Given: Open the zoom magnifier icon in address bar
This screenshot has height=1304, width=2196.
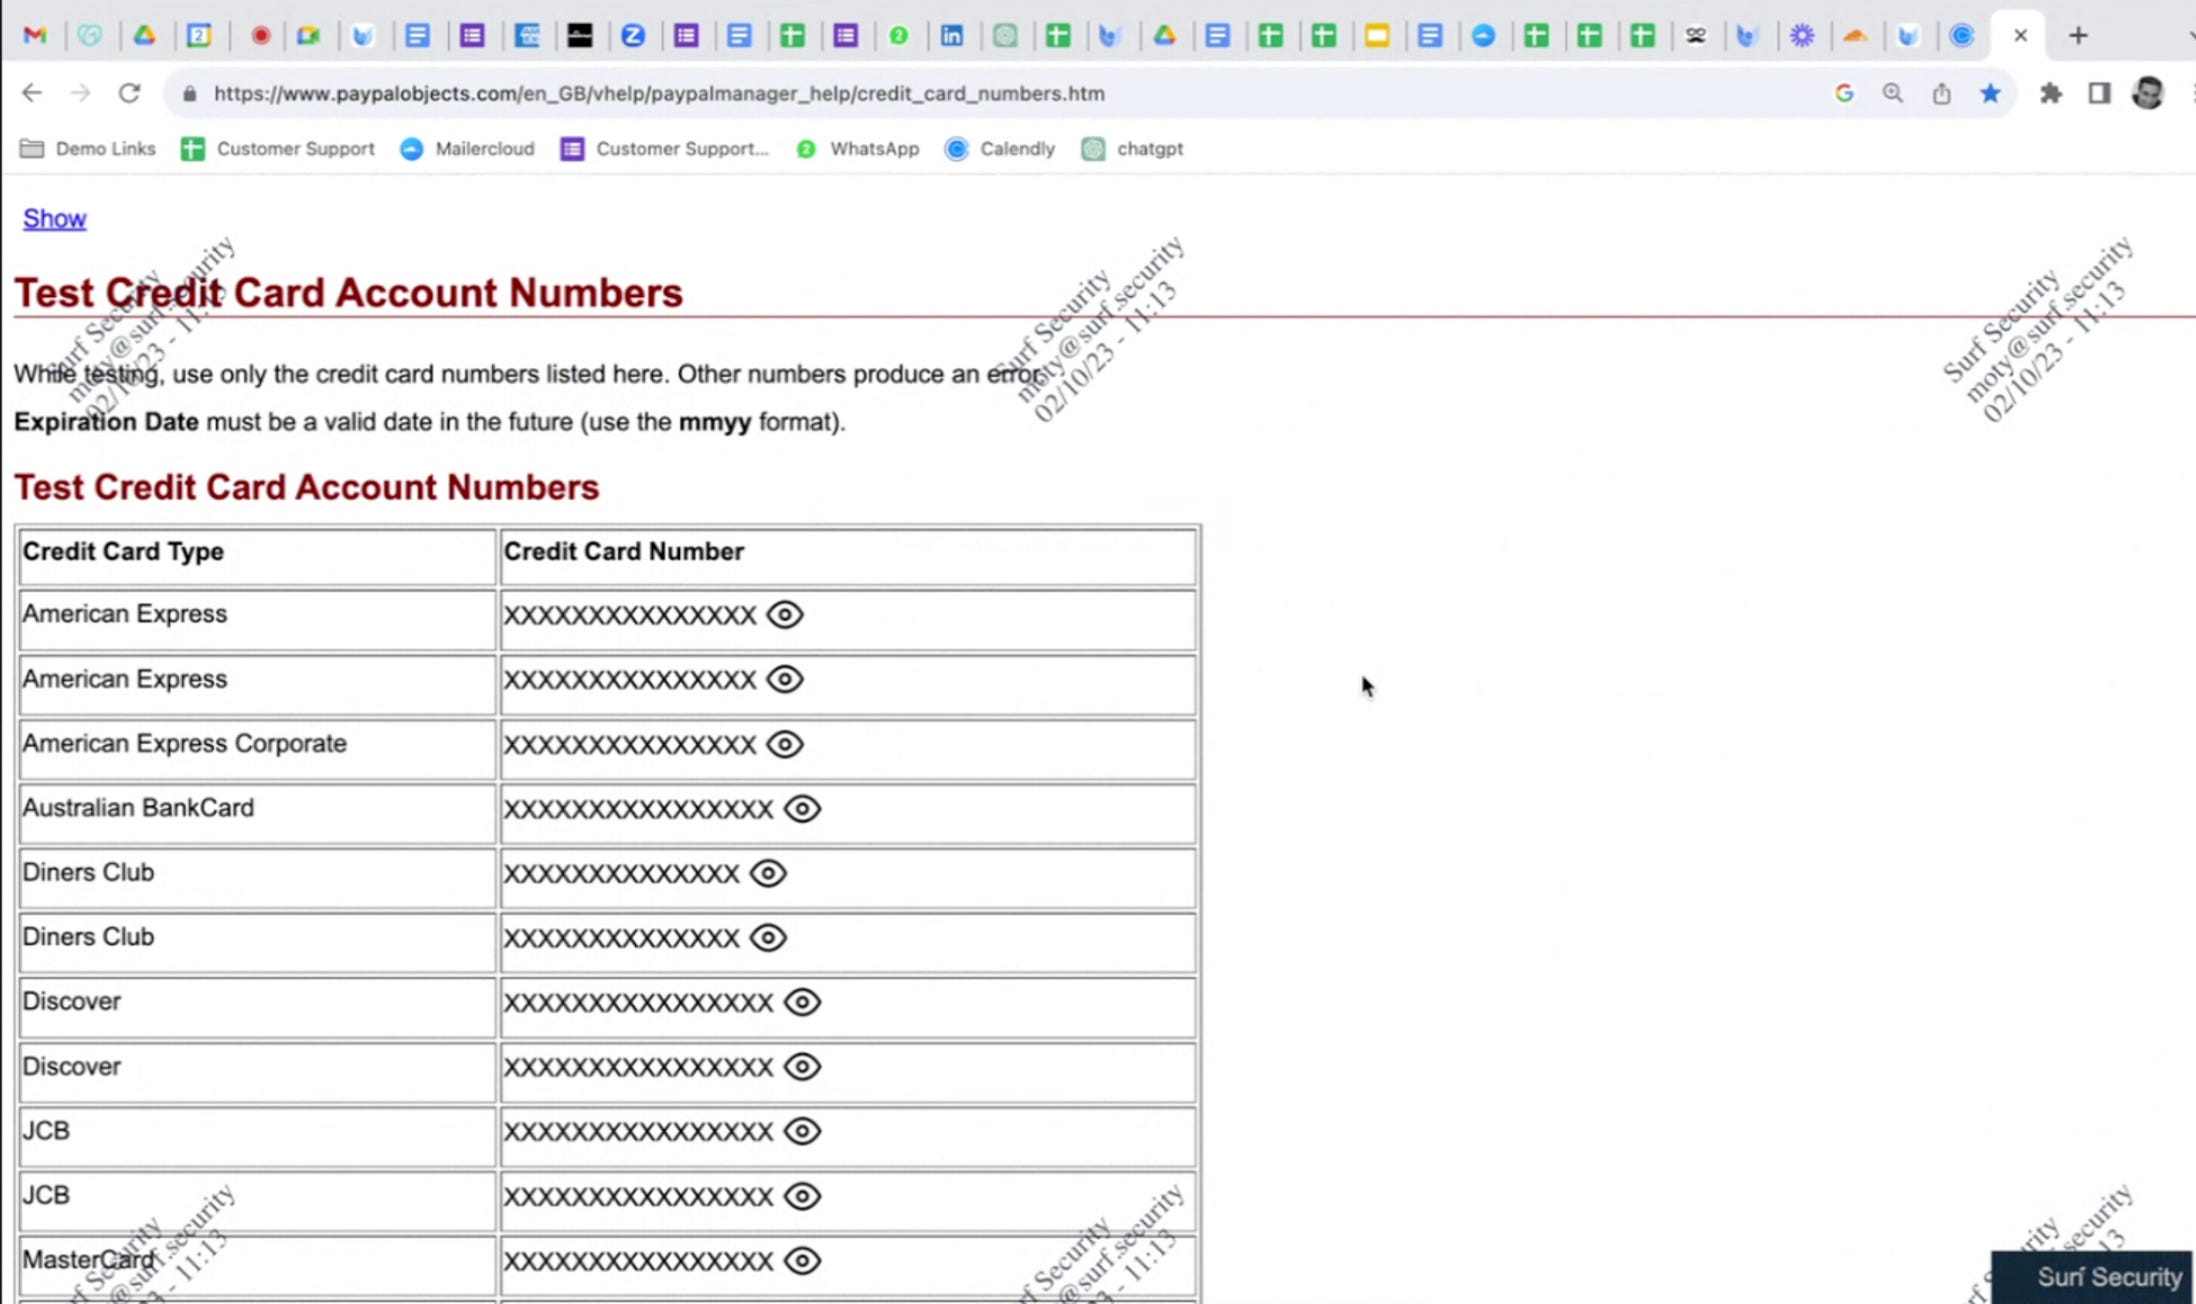Looking at the screenshot, I should [x=1892, y=93].
